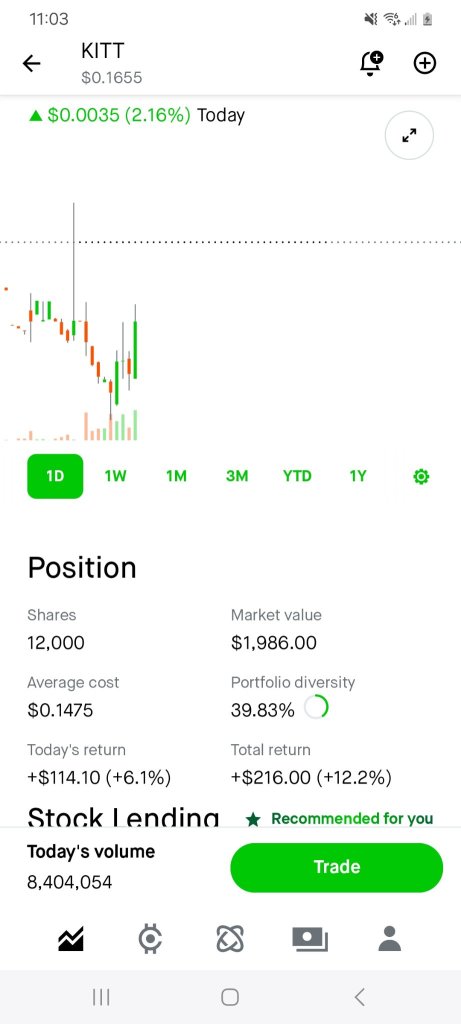Open the investing chart tab in bottom navigation
This screenshot has height=1024, width=461.
[x=71, y=939]
